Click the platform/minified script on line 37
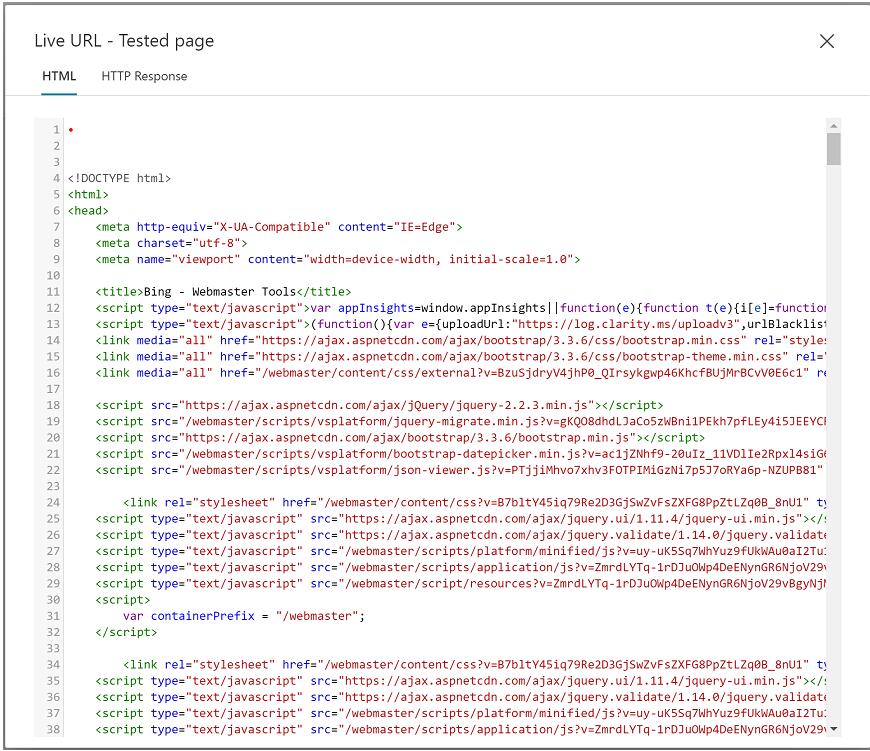The width and height of the screenshot is (870, 751). (x=461, y=713)
